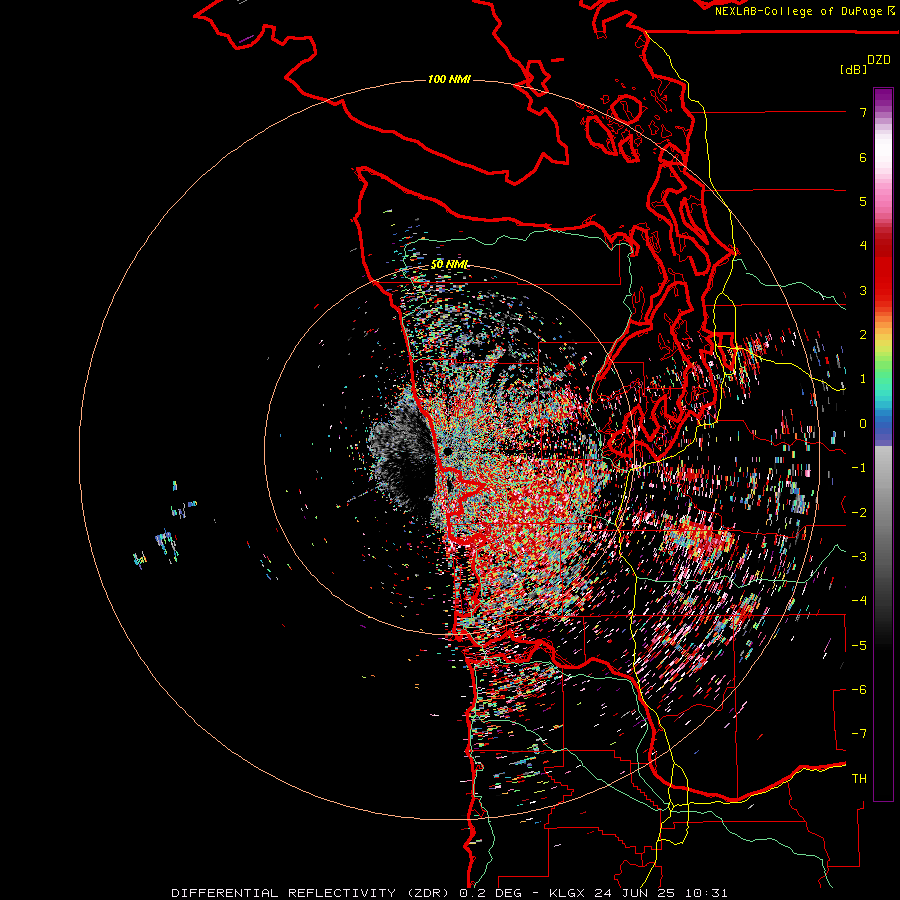Click the 4 value on the color scale
The image size is (900, 900).
863,246
